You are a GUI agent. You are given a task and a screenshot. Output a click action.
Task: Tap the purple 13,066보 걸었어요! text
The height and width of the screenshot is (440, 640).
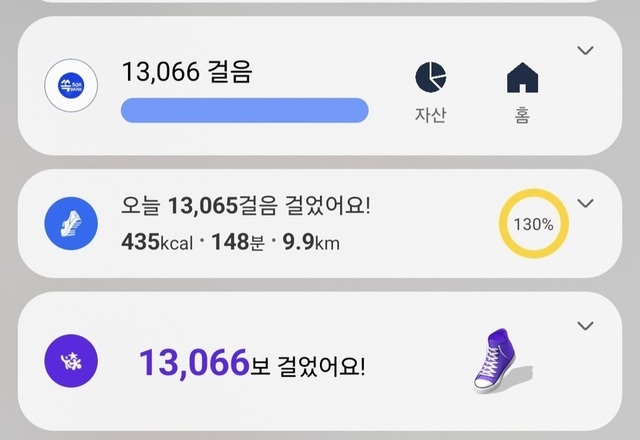252,364
